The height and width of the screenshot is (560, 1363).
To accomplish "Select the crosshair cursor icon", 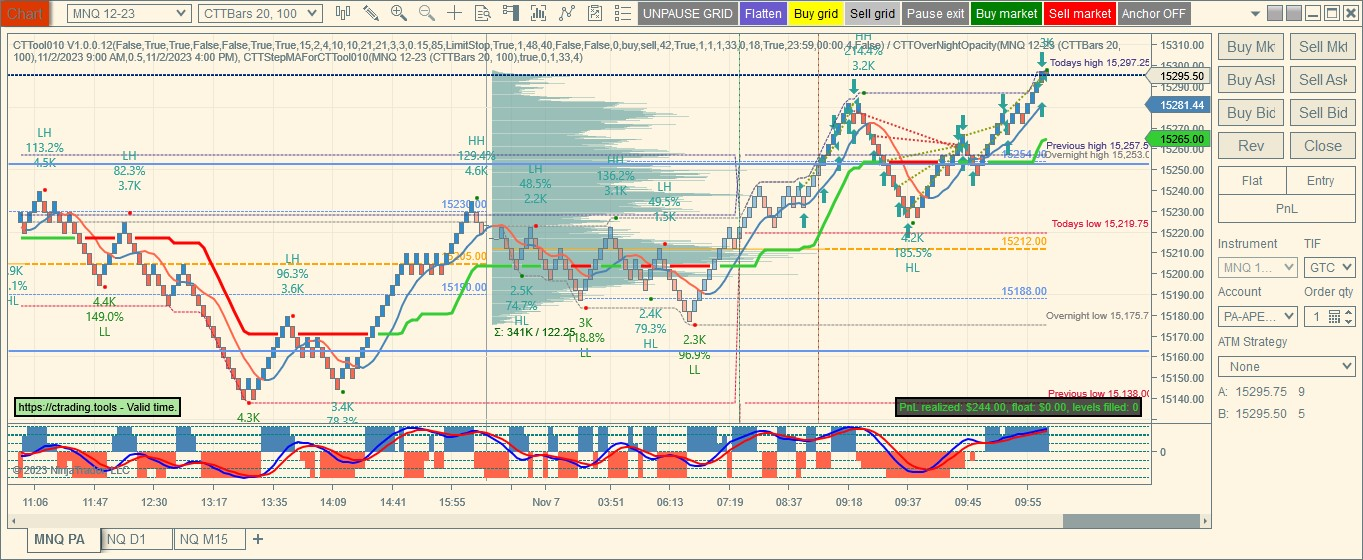I will pos(455,13).
